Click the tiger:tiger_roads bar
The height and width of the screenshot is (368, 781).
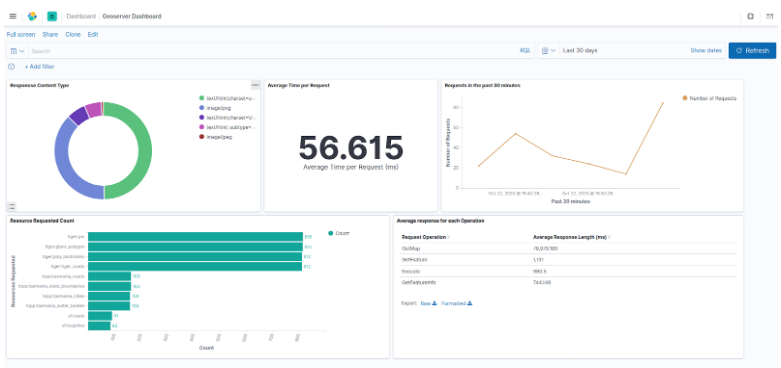(x=195, y=266)
